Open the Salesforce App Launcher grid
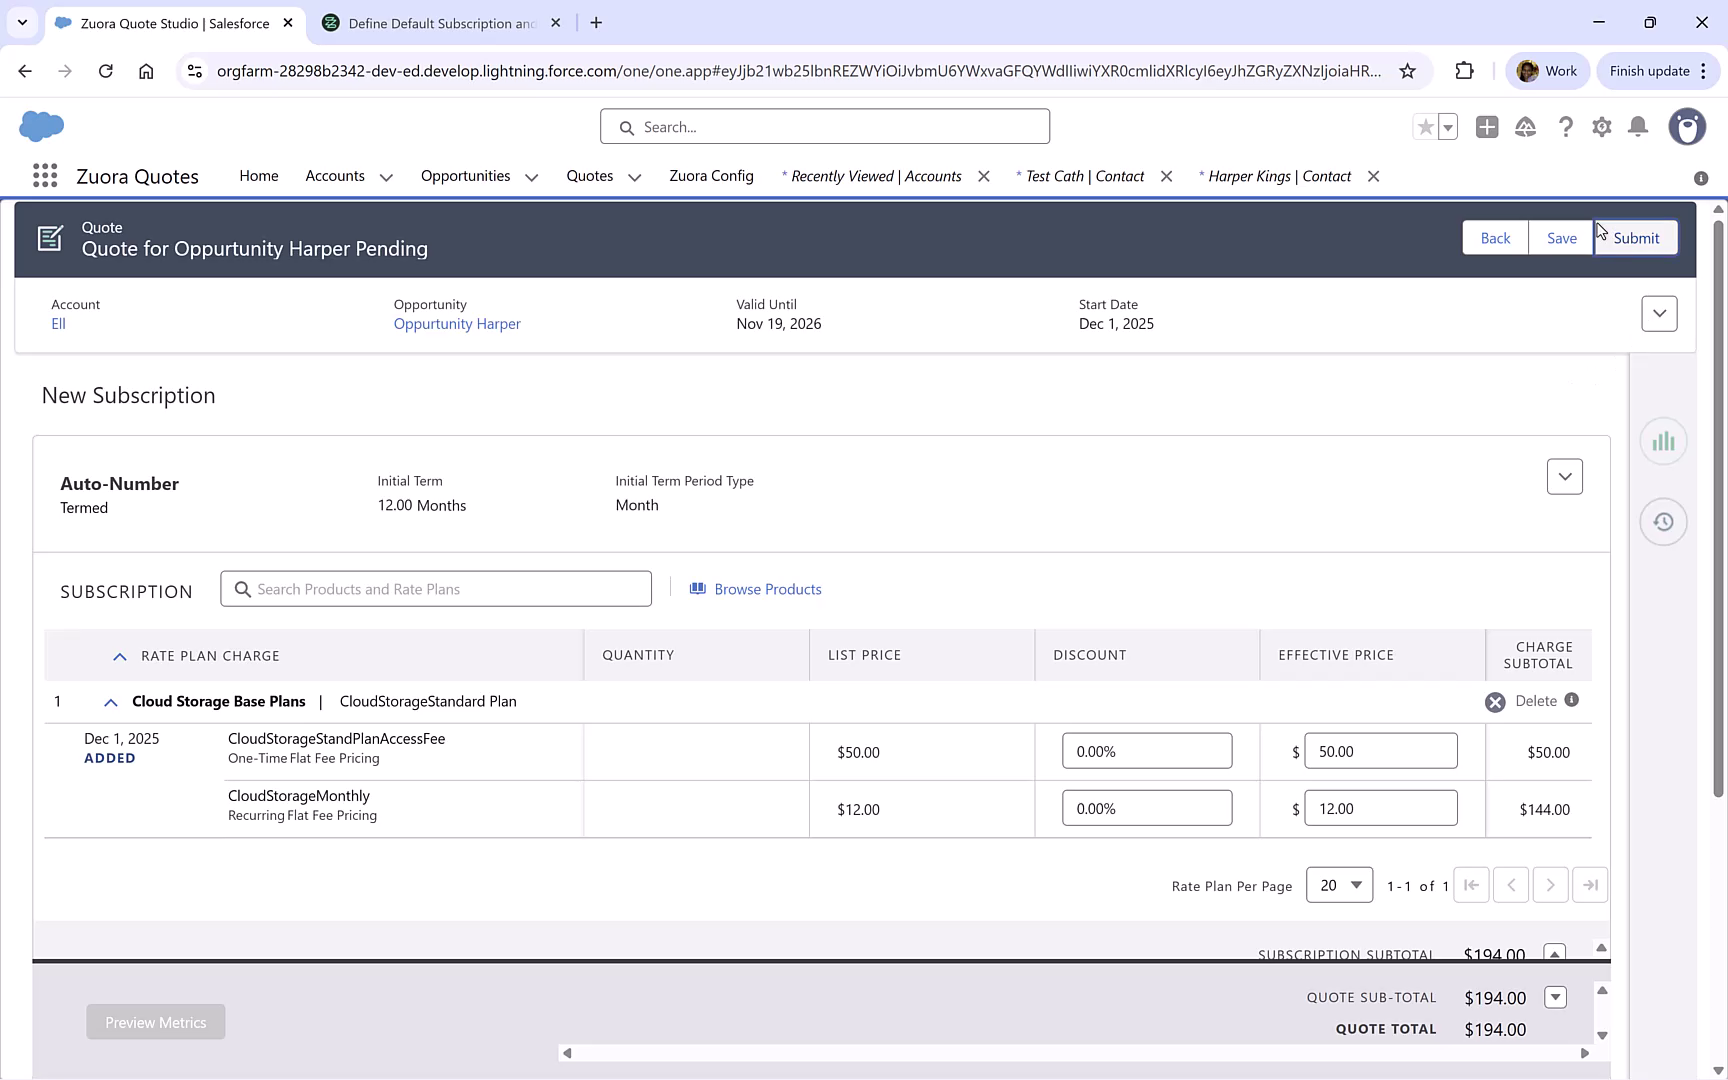Viewport: 1728px width, 1080px height. 44,175
